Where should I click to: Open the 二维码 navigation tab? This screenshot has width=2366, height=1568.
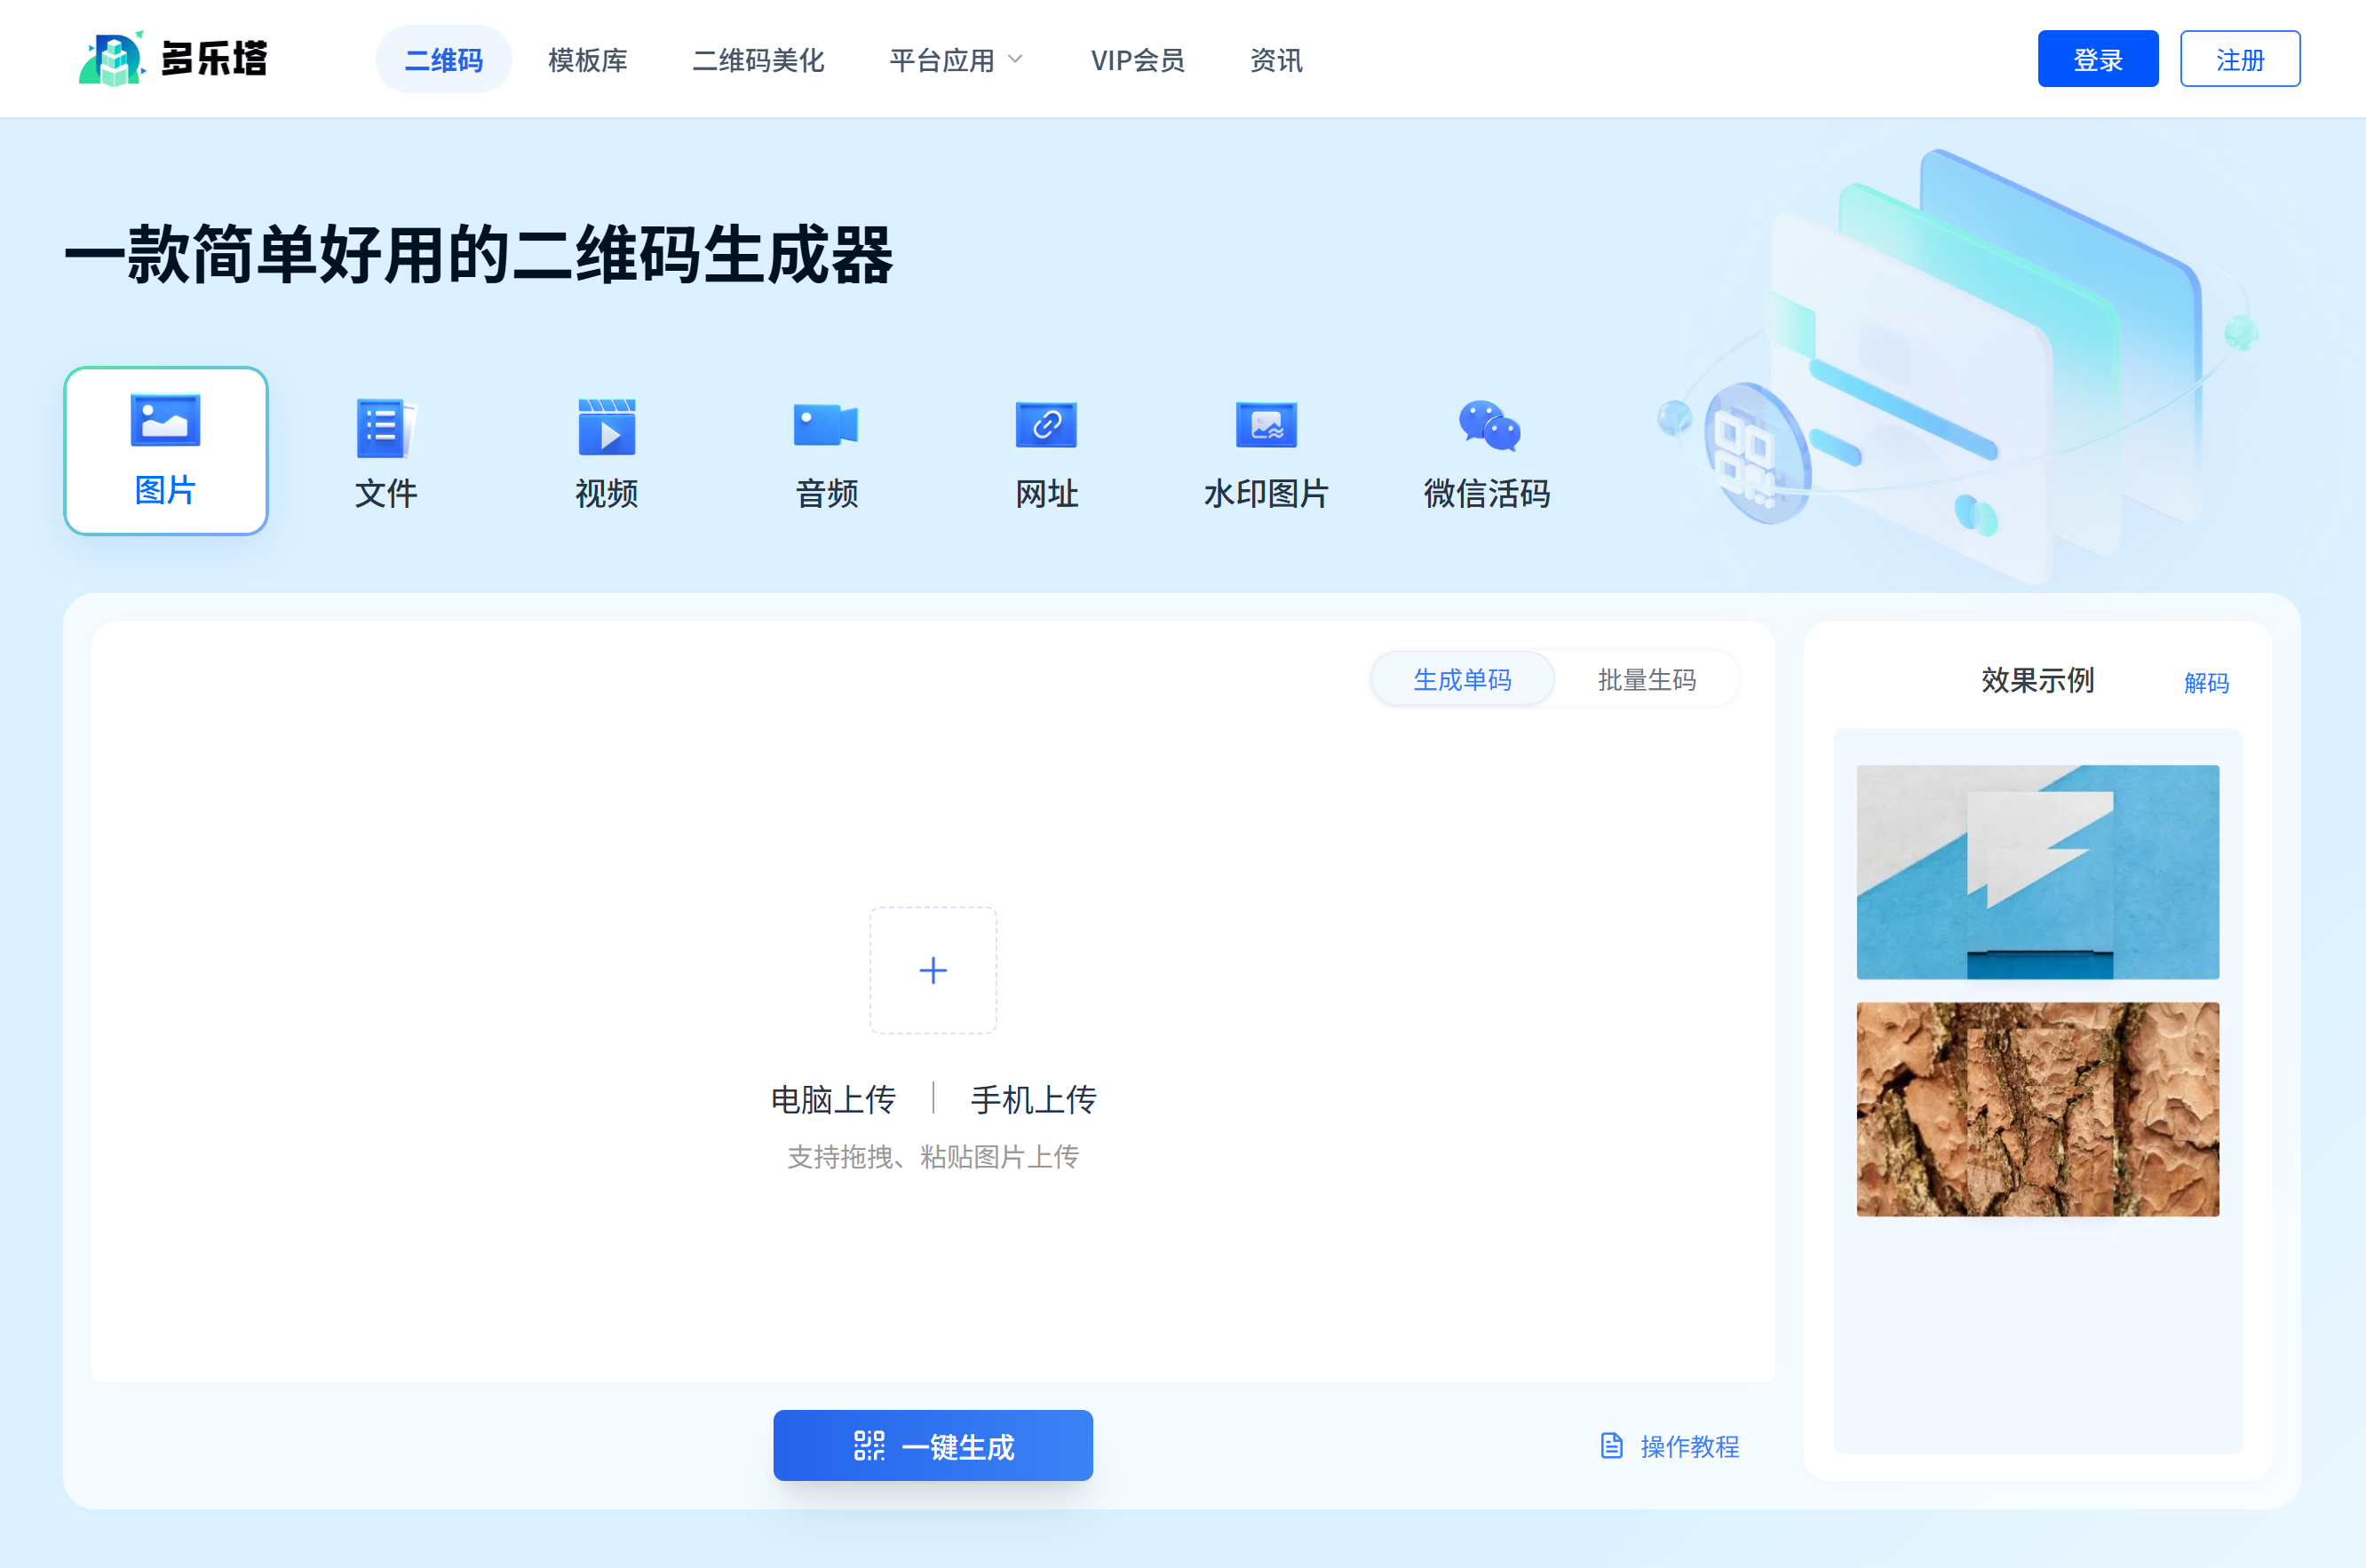tap(443, 60)
